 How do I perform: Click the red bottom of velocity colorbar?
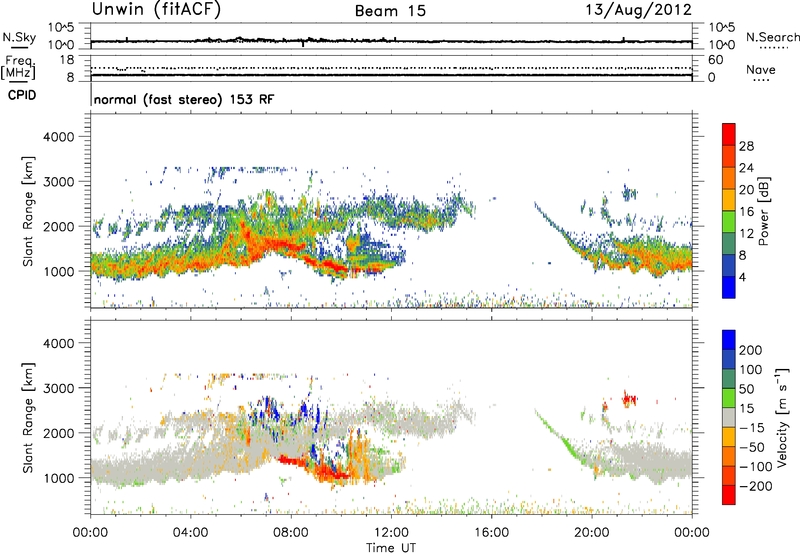coord(729,495)
